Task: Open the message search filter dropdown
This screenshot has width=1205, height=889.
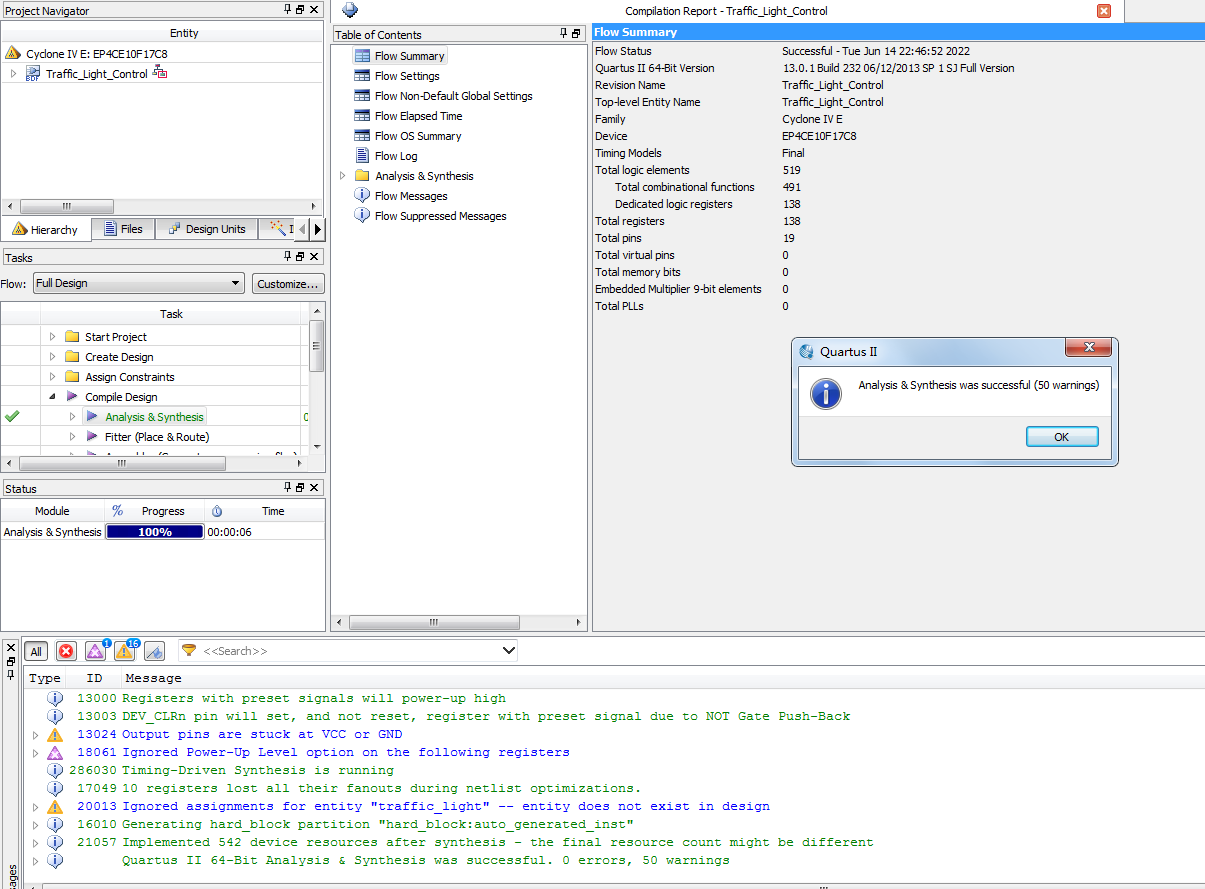Action: [508, 651]
